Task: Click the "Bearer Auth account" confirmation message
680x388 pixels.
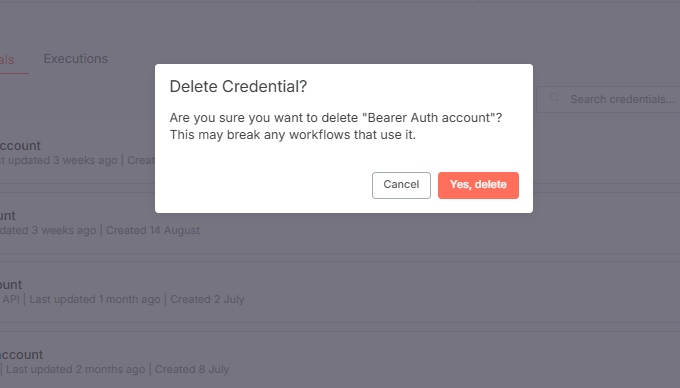Action: [x=336, y=118]
